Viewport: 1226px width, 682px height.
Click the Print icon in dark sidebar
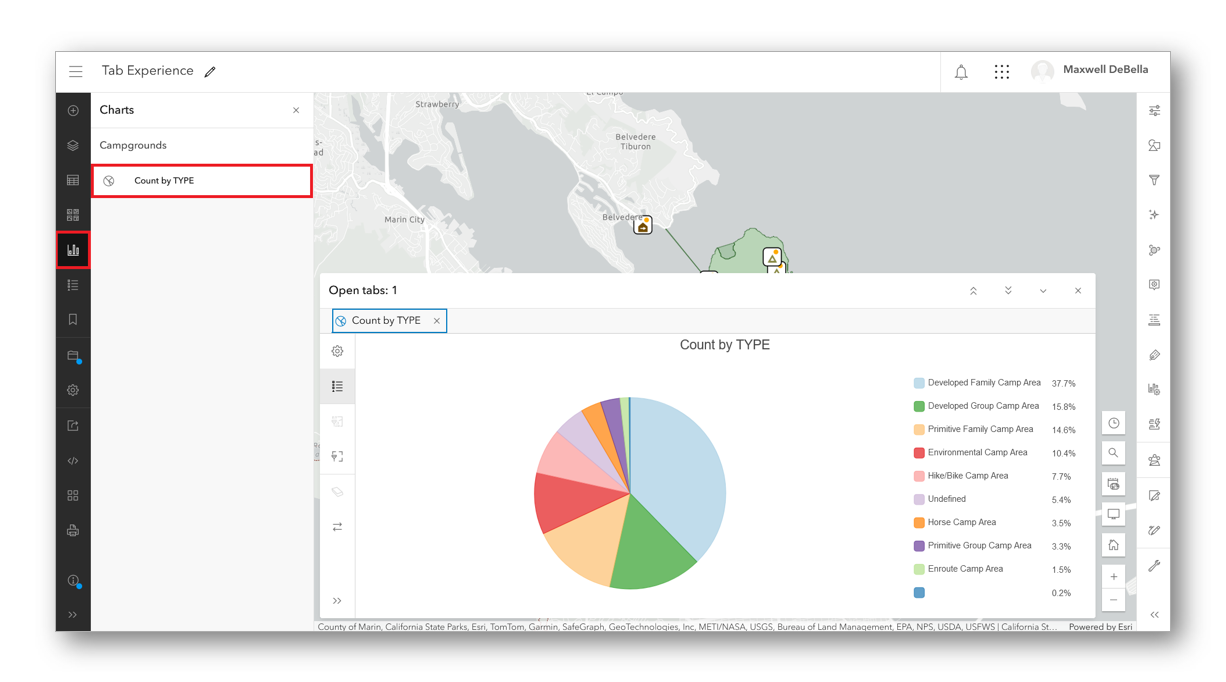[x=73, y=531]
